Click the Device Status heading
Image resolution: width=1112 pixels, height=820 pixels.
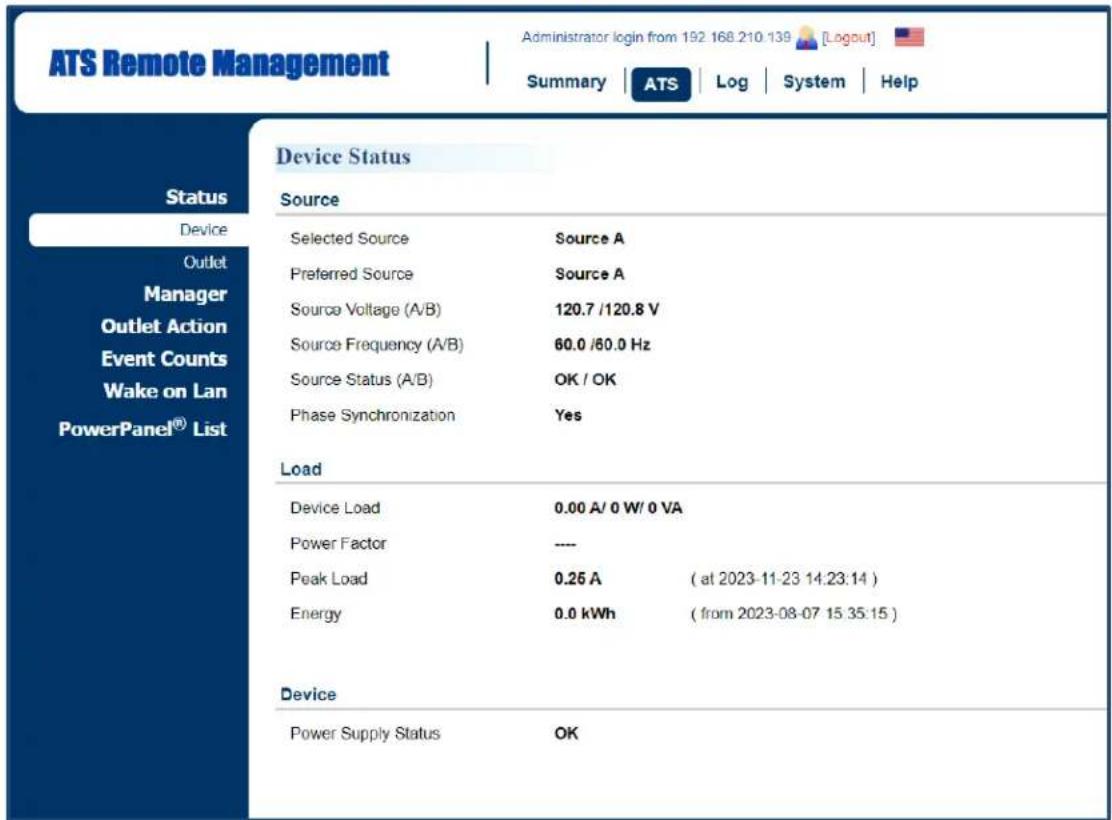[343, 157]
